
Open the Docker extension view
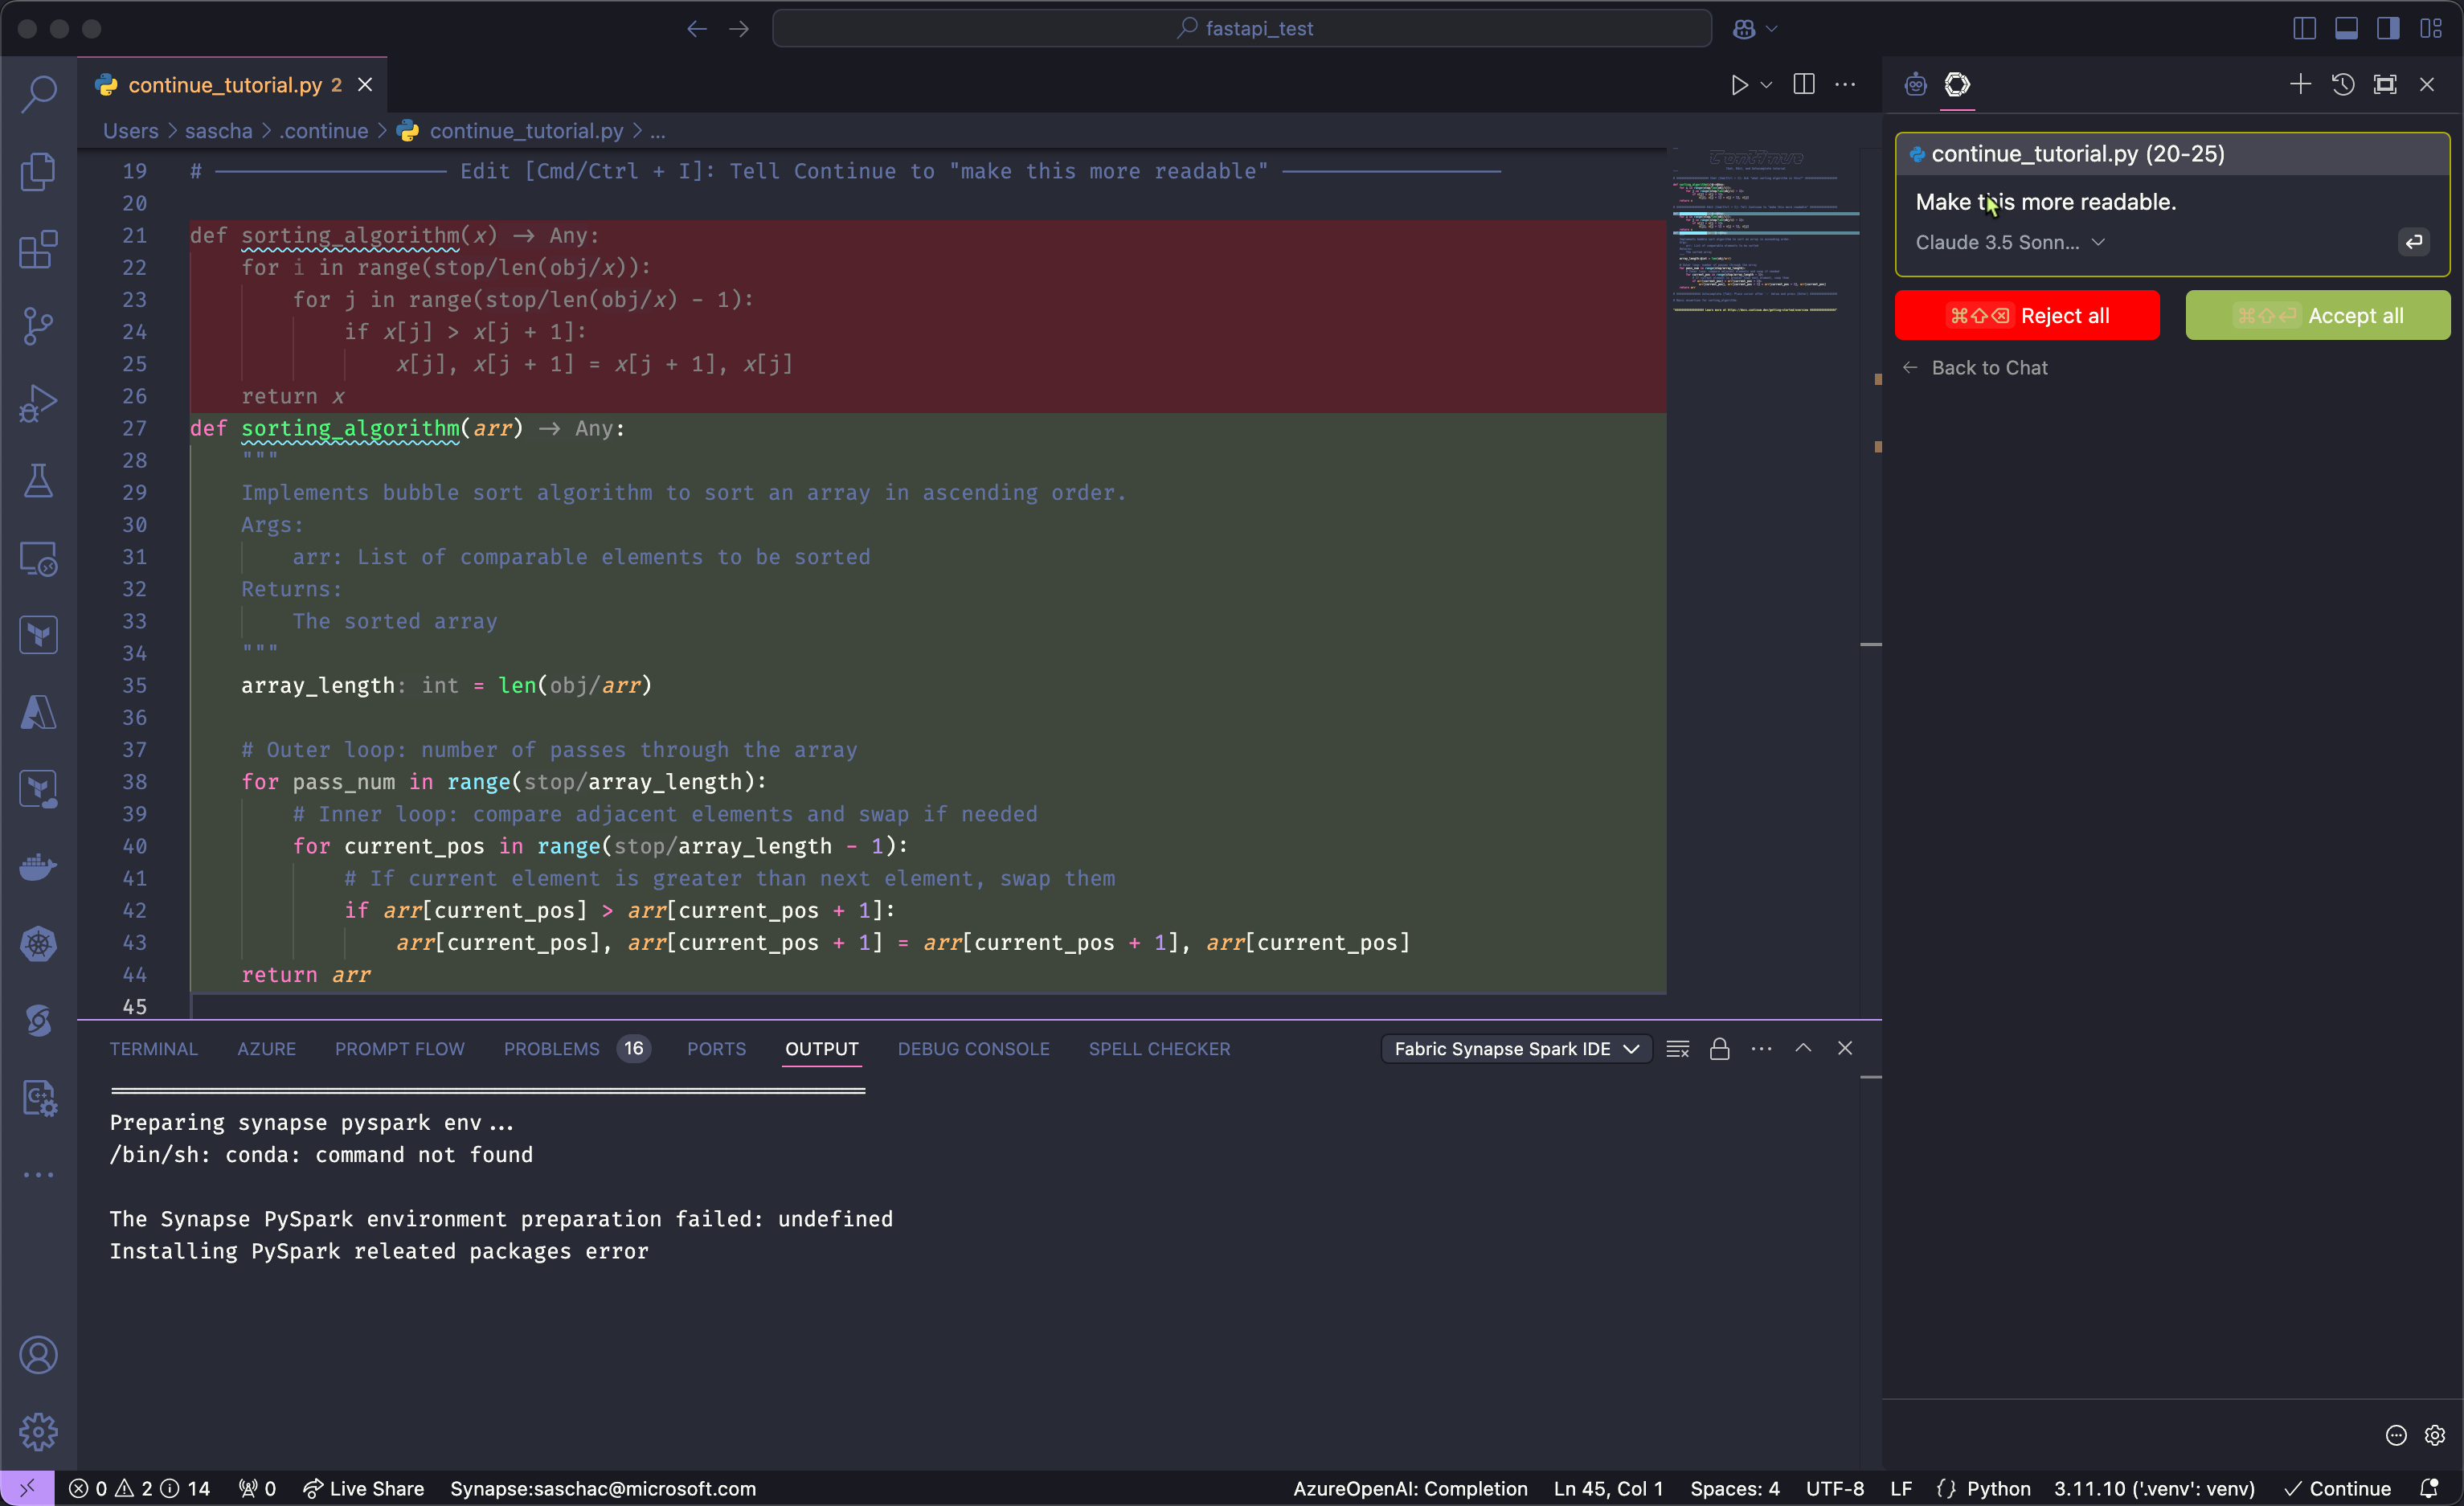(39, 866)
